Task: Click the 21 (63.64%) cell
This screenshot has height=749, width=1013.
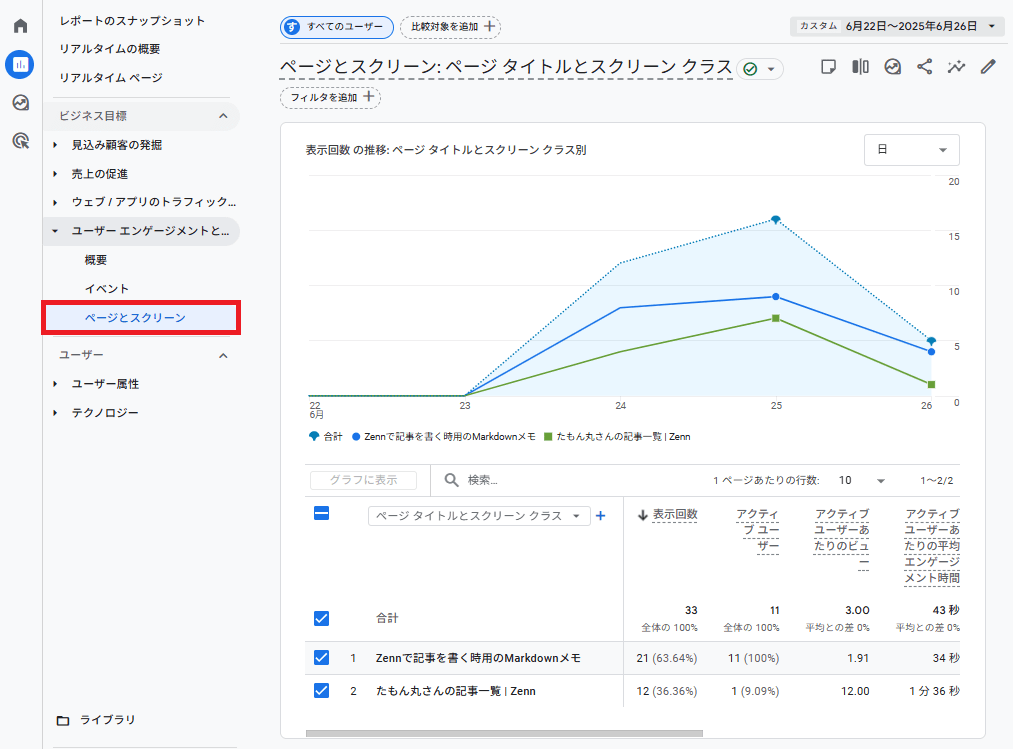Action: (667, 658)
